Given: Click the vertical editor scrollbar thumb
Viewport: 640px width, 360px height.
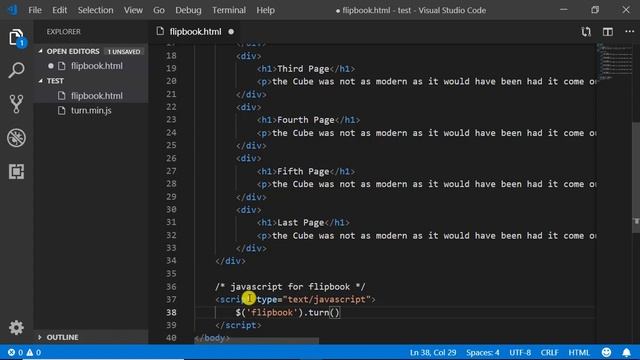Looking at the screenshot, I should point(636,178).
